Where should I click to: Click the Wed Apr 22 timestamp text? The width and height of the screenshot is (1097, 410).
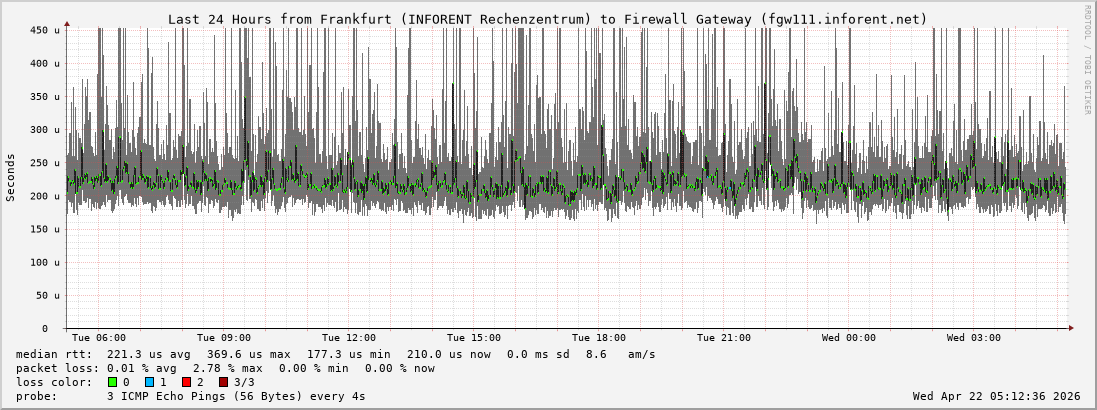tap(996, 396)
